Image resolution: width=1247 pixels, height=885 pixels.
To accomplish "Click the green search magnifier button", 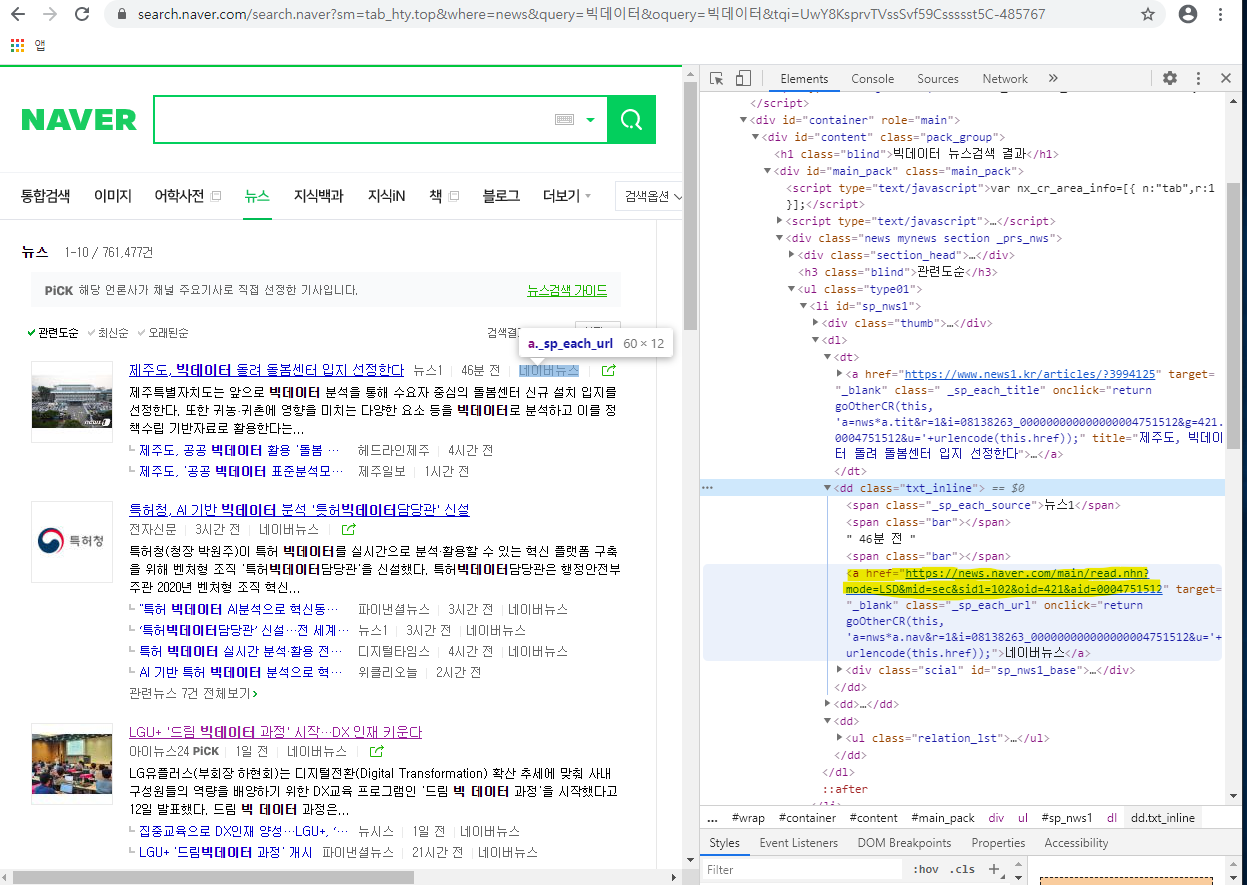I will [631, 120].
